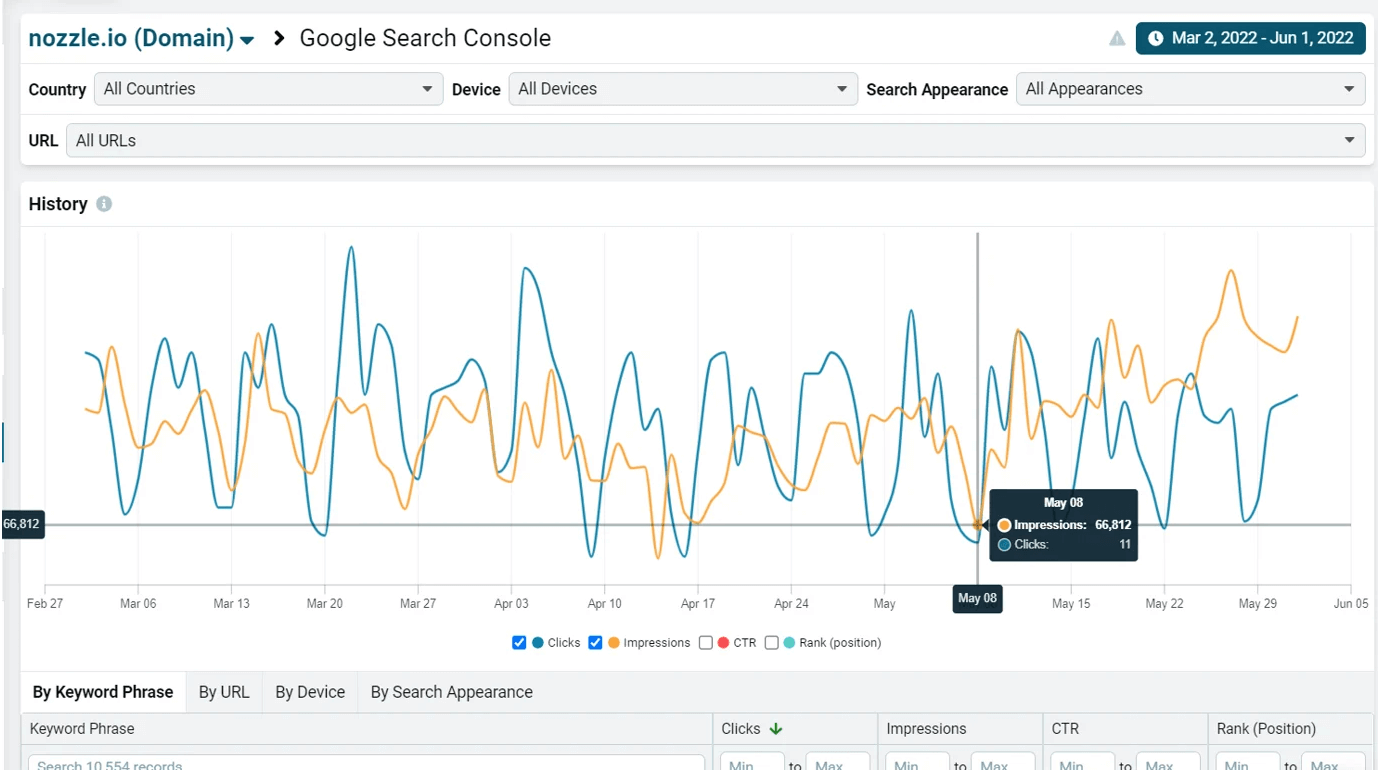Click the keyword search records field
Image resolution: width=1384 pixels, height=774 pixels.
(365, 764)
